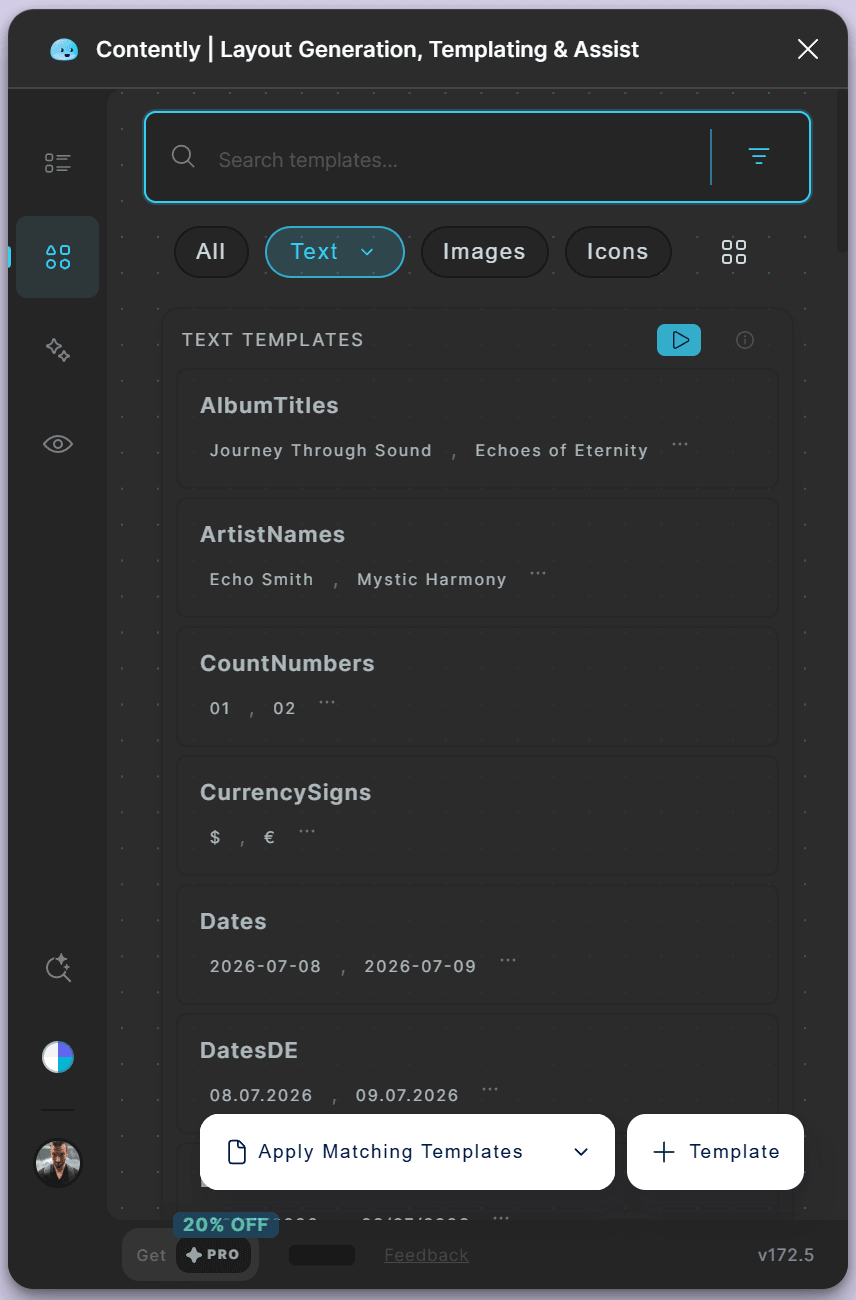Select the All filter tab
Viewport: 856px width, 1300px height.
(211, 252)
